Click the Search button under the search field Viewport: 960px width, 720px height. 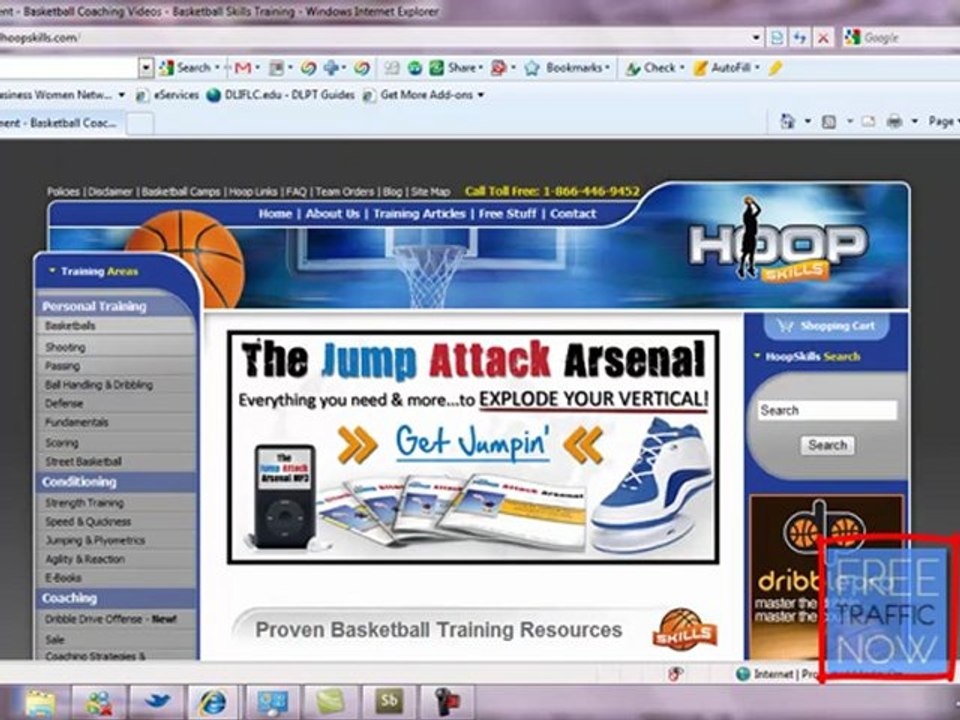click(827, 445)
